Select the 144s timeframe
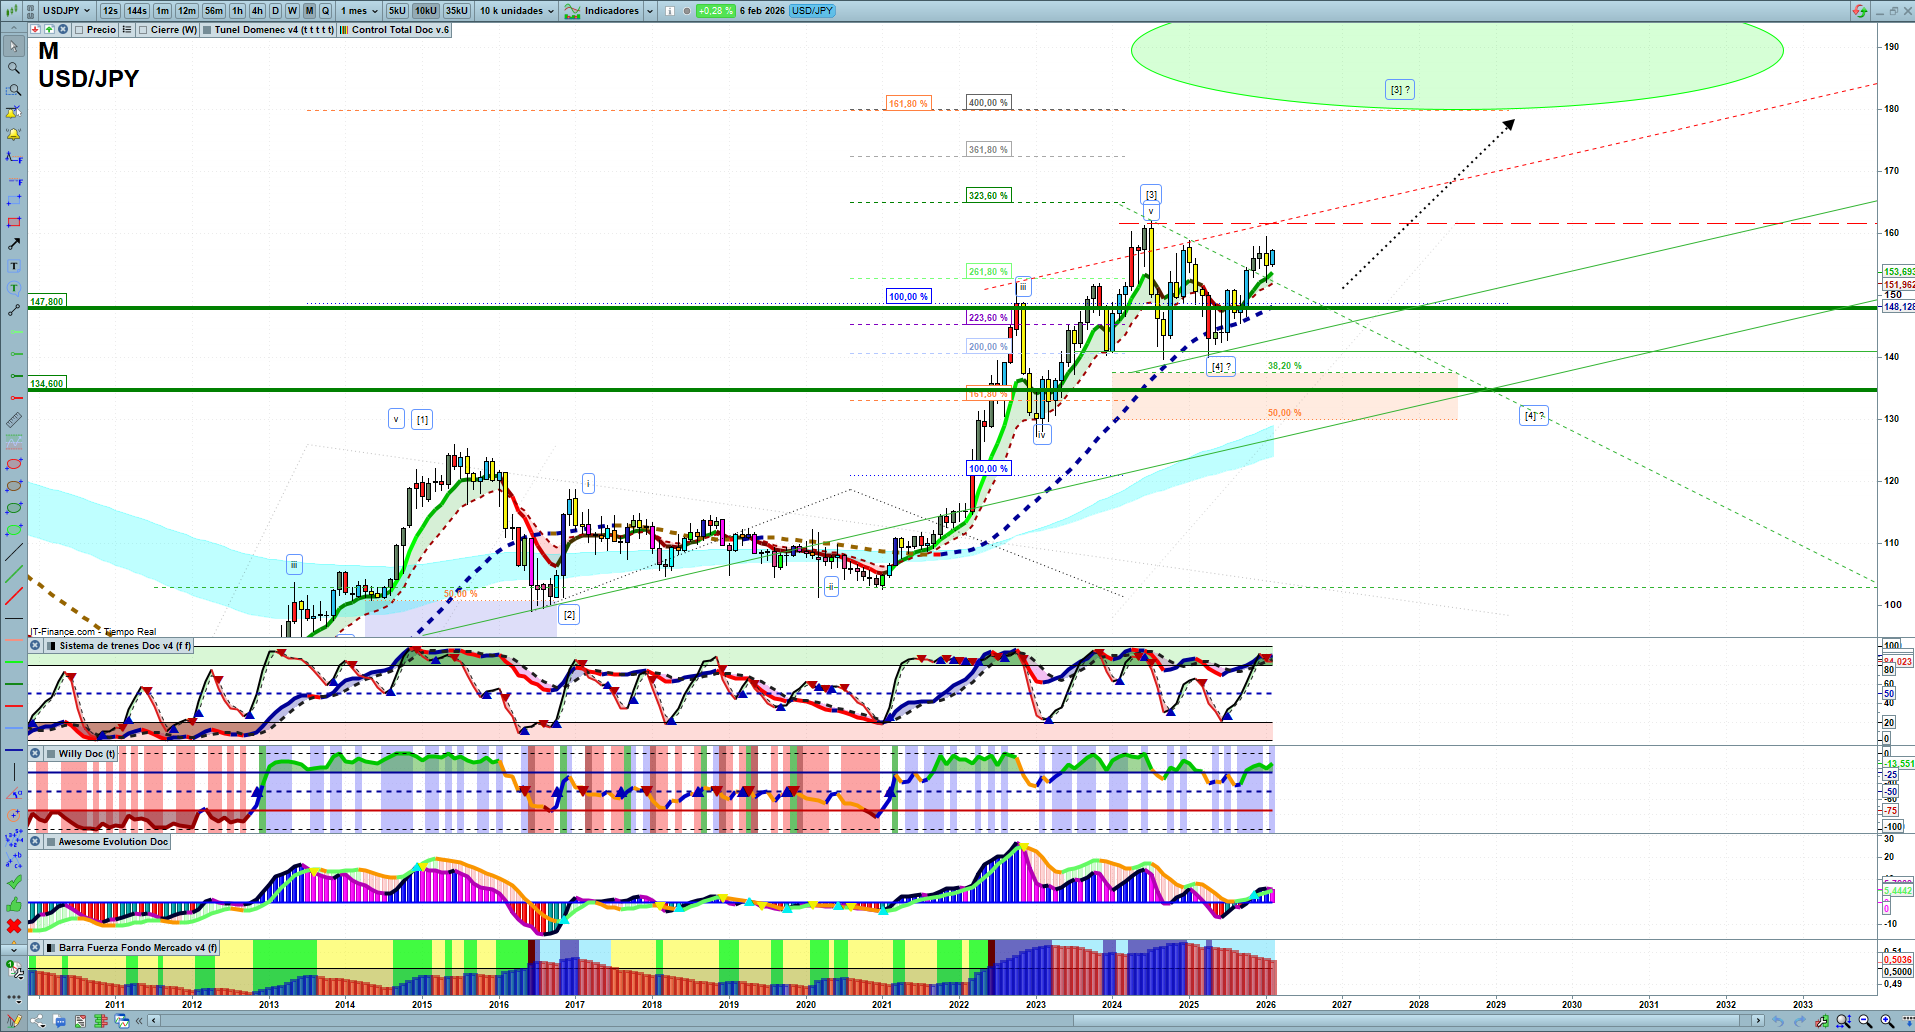Screen dimensions: 1915x1032 click(137, 11)
